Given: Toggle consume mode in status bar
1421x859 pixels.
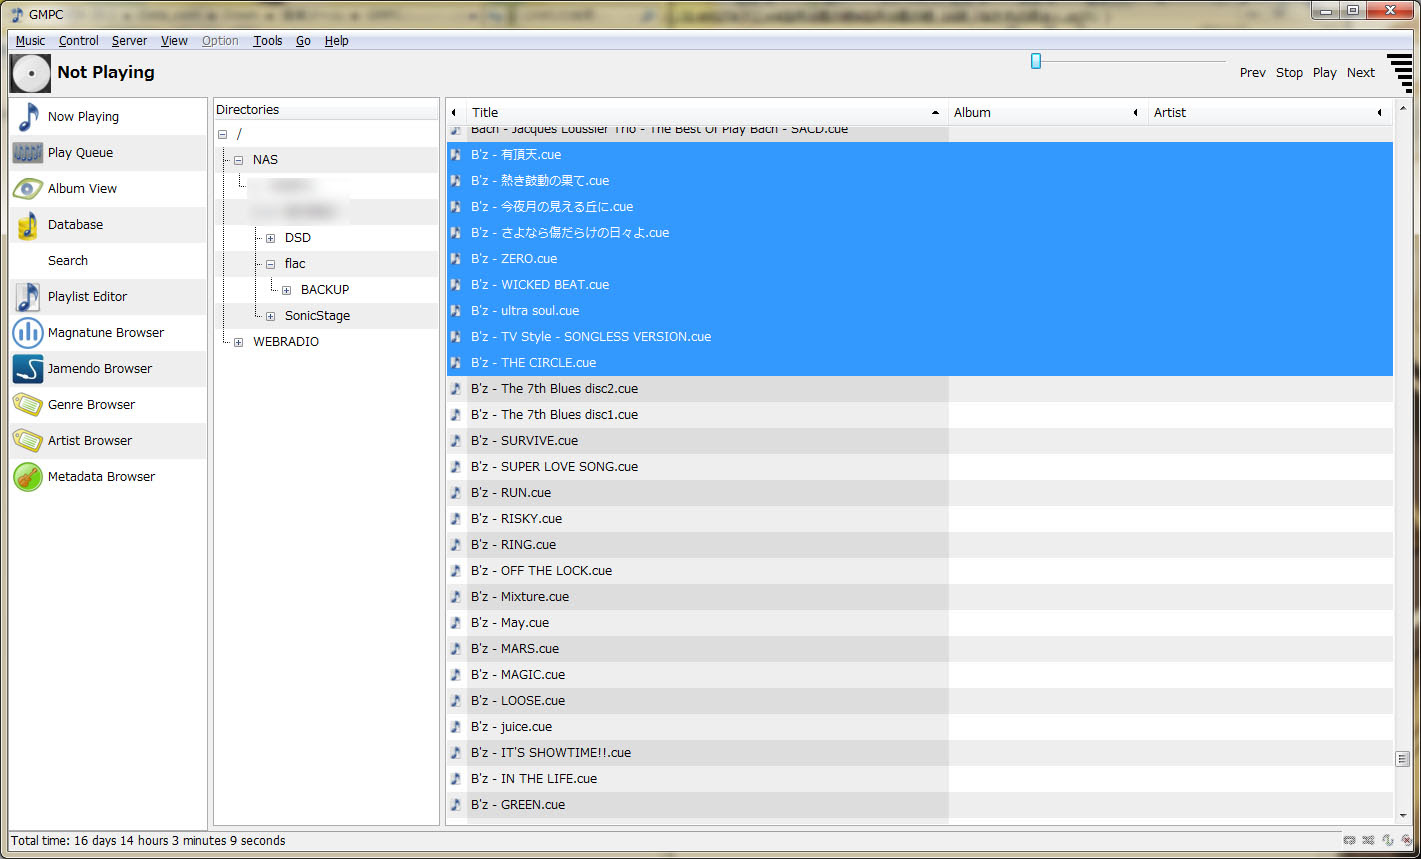Looking at the screenshot, I should (x=1406, y=841).
